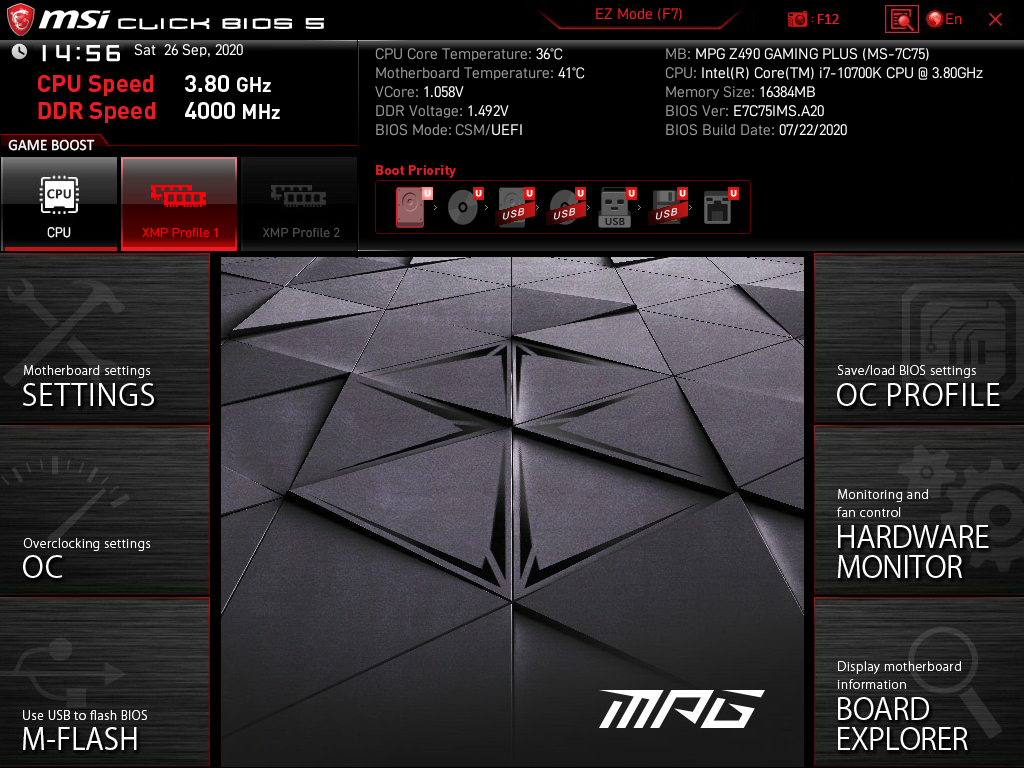Open the OC overclocking settings panel
1024x768 pixels.
click(104, 511)
